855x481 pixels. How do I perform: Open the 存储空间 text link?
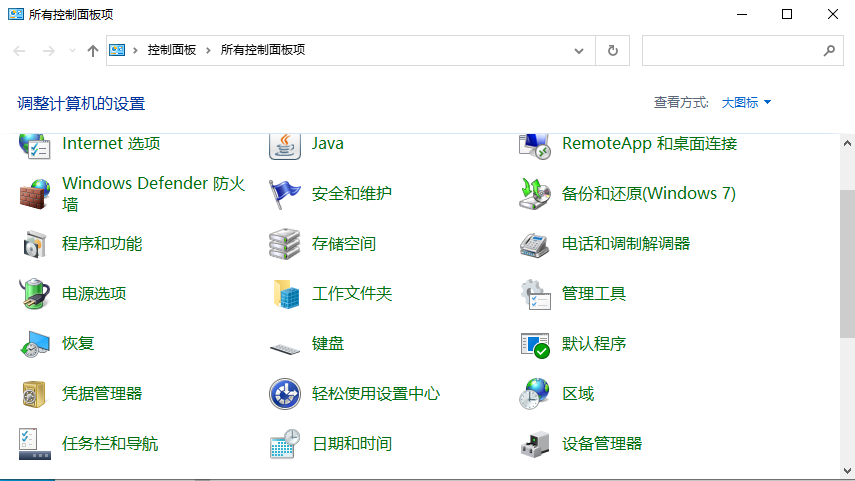pyautogui.click(x=344, y=244)
